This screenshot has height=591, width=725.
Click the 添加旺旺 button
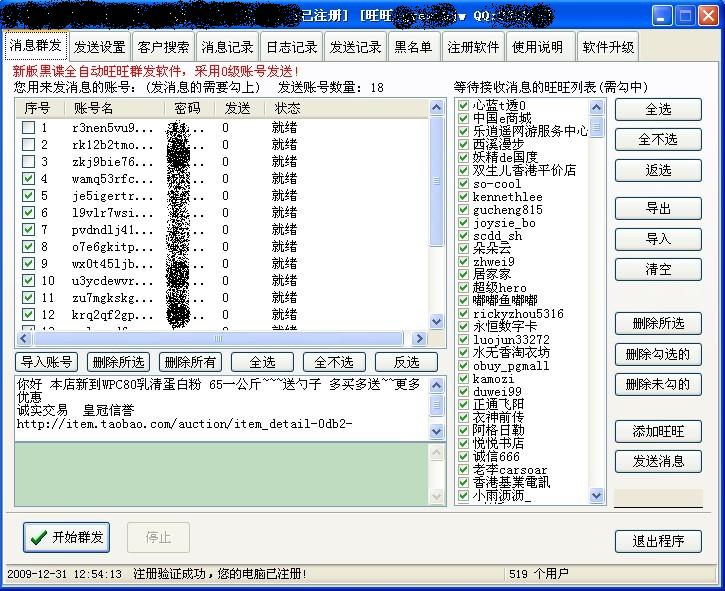[x=658, y=431]
